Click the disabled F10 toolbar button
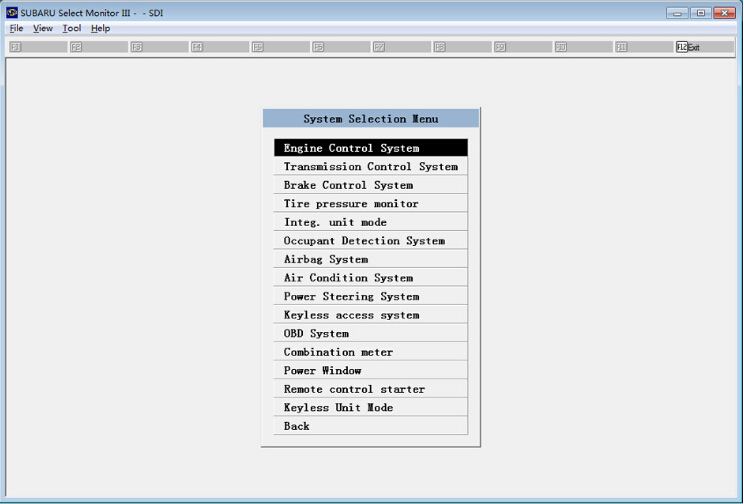This screenshot has height=504, width=744. pos(583,47)
